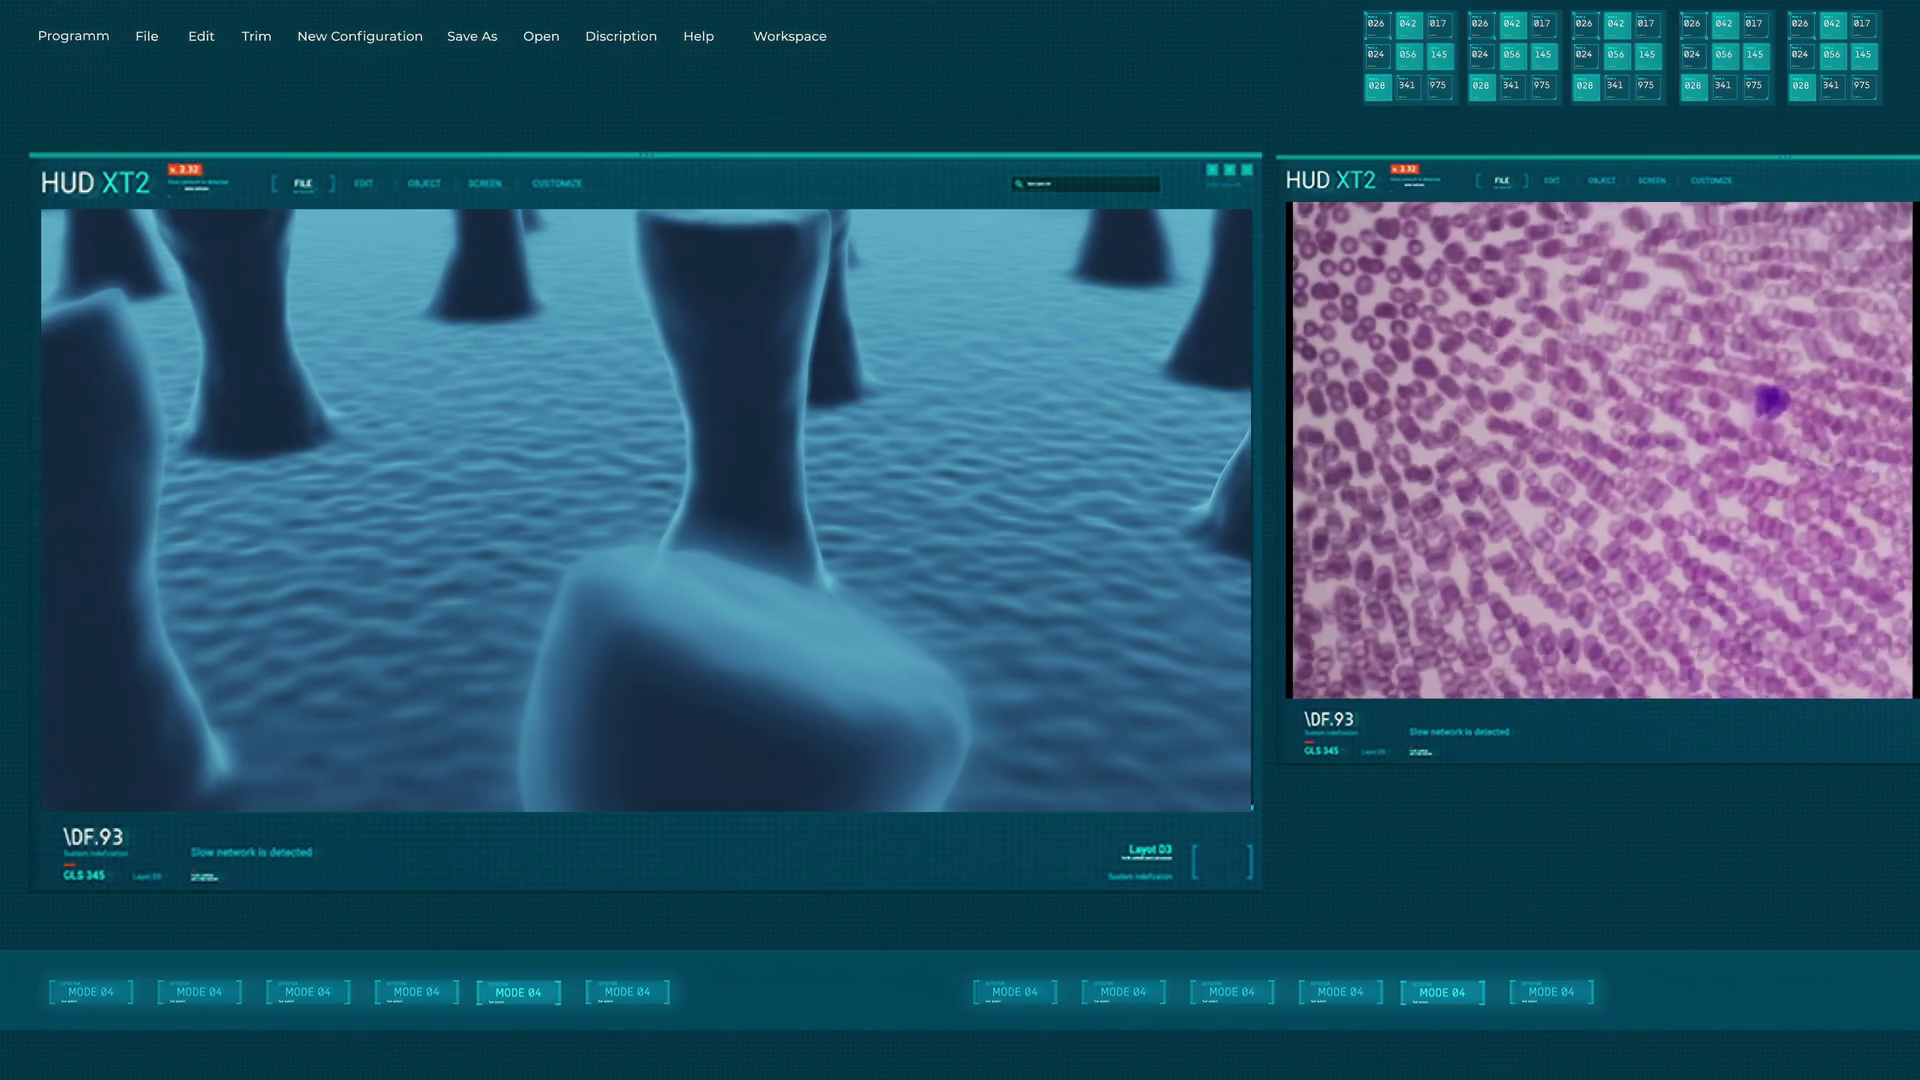The width and height of the screenshot is (1920, 1080).
Task: Toggle the highlighted 145 tile in second grid
Action: (x=1543, y=55)
